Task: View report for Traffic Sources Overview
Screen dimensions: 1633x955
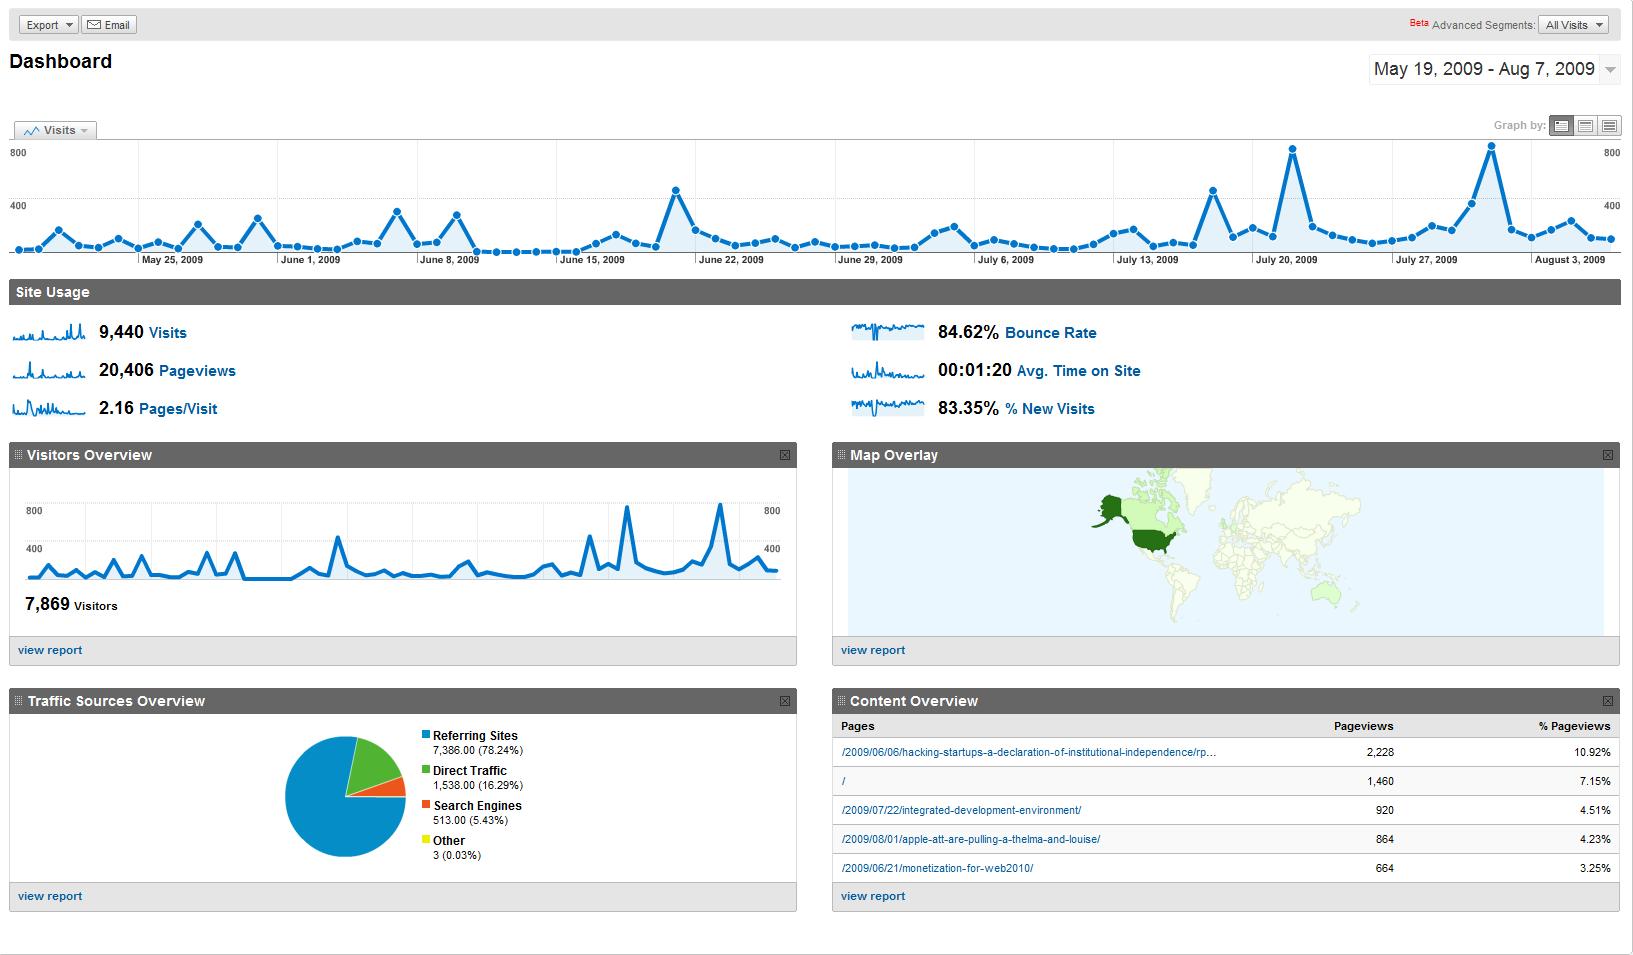Action: pyautogui.click(x=50, y=896)
